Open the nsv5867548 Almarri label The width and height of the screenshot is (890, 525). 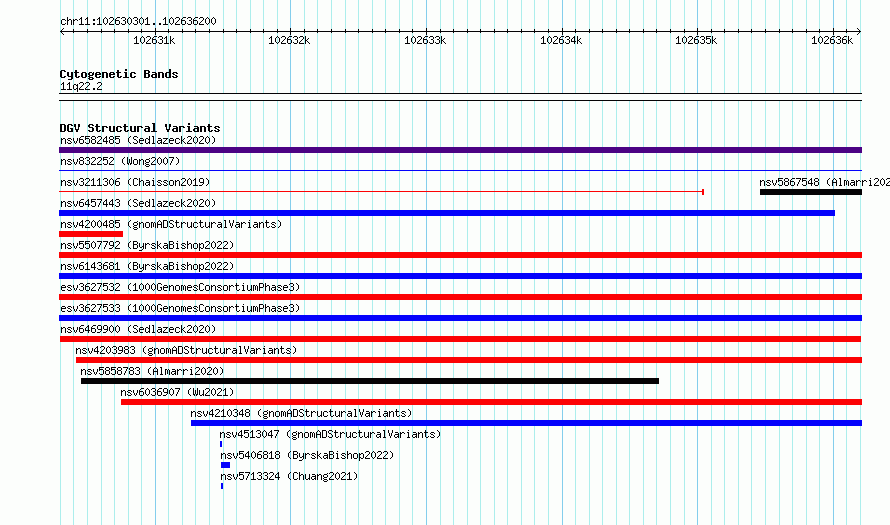[x=824, y=182]
